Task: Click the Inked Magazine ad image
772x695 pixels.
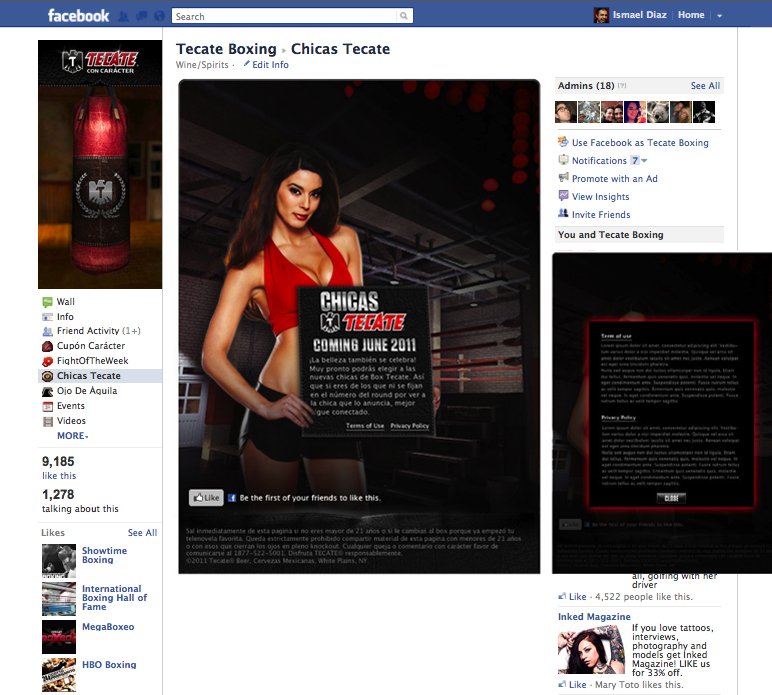Action: [x=591, y=649]
